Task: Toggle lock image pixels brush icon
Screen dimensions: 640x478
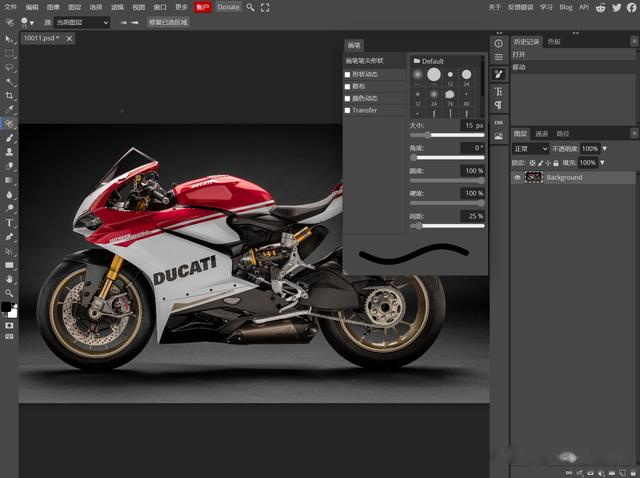Action: point(541,163)
